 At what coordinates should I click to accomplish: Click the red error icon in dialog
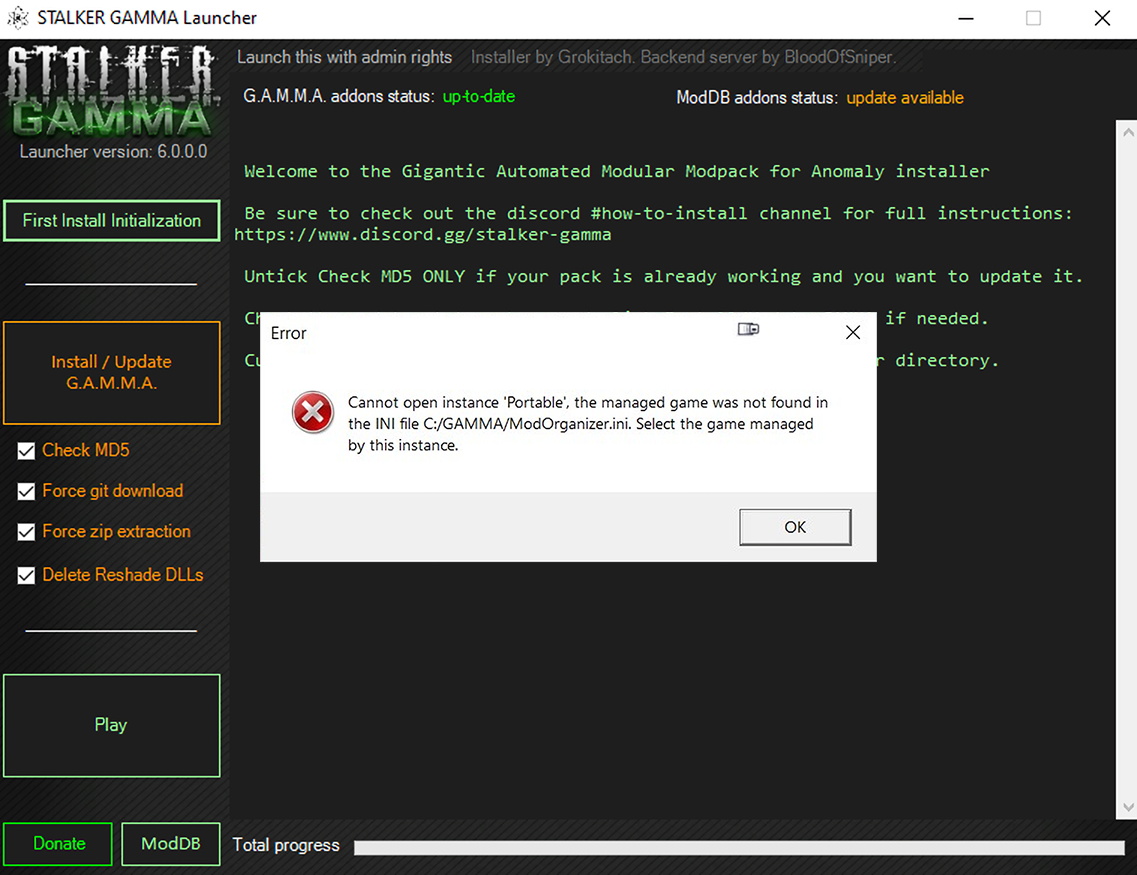point(313,412)
